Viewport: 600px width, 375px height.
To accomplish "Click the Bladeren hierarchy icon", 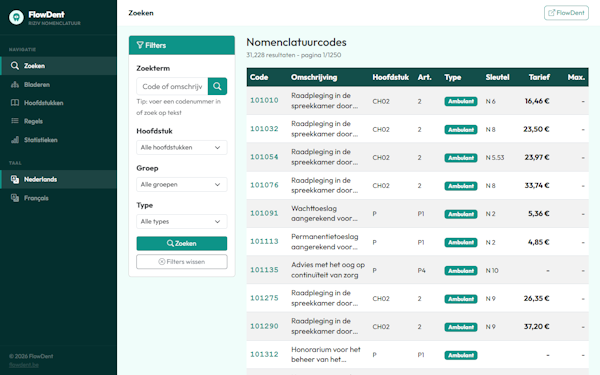I will pos(15,85).
